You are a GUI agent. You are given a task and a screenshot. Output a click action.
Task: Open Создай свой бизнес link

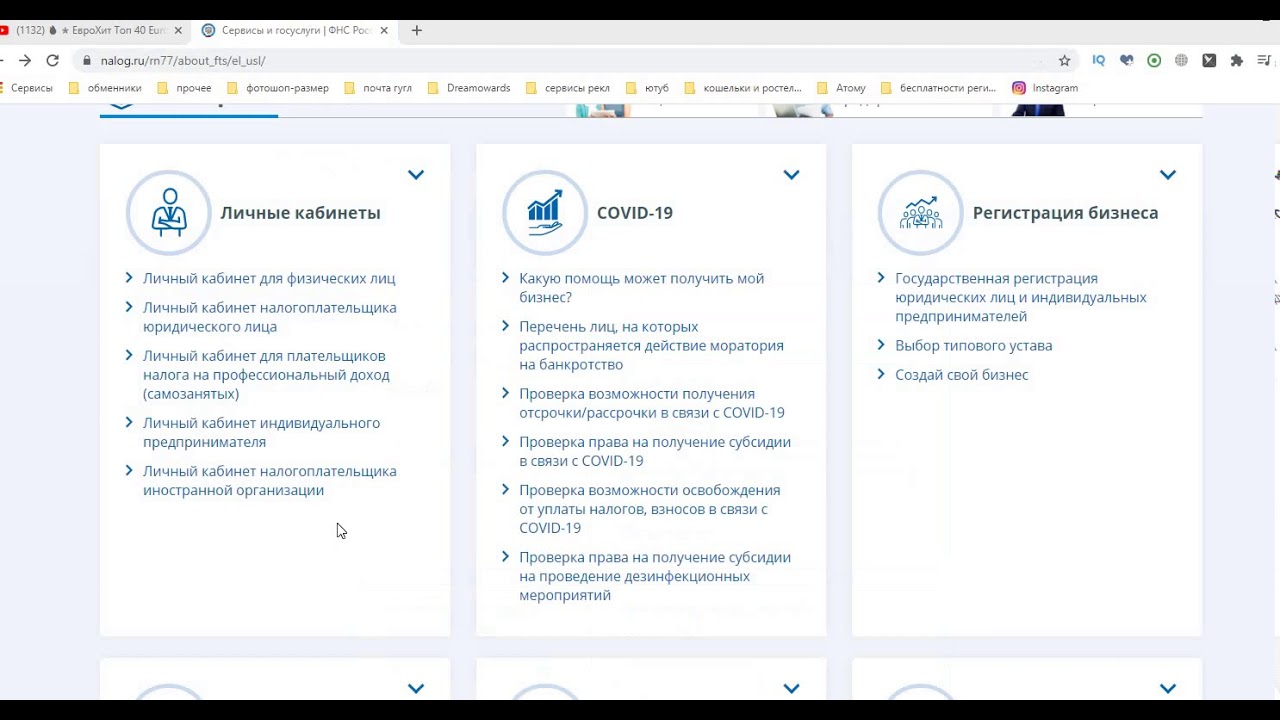962,375
